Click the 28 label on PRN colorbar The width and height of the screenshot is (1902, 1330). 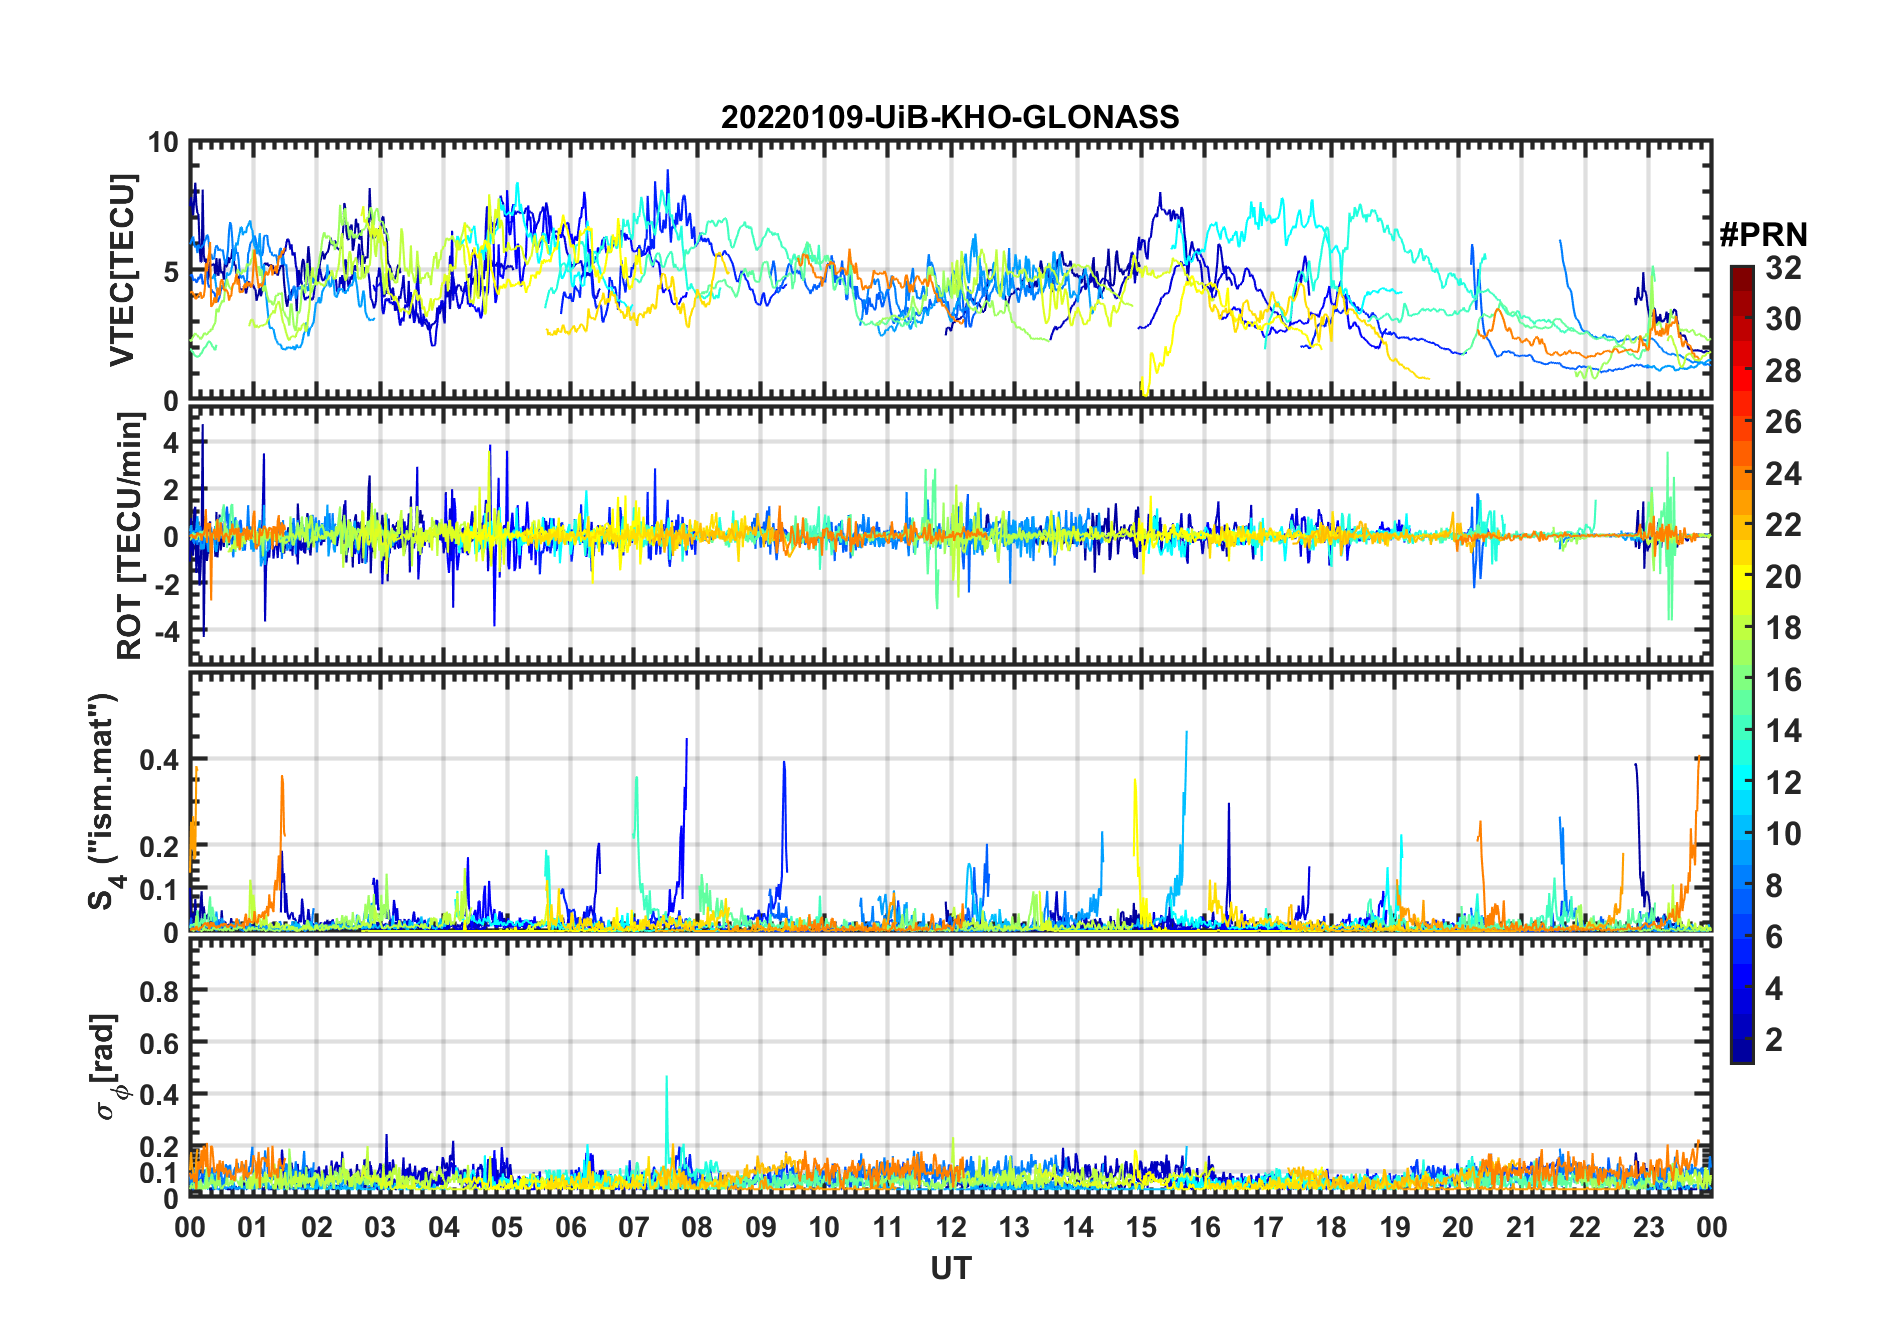pyautogui.click(x=1783, y=371)
